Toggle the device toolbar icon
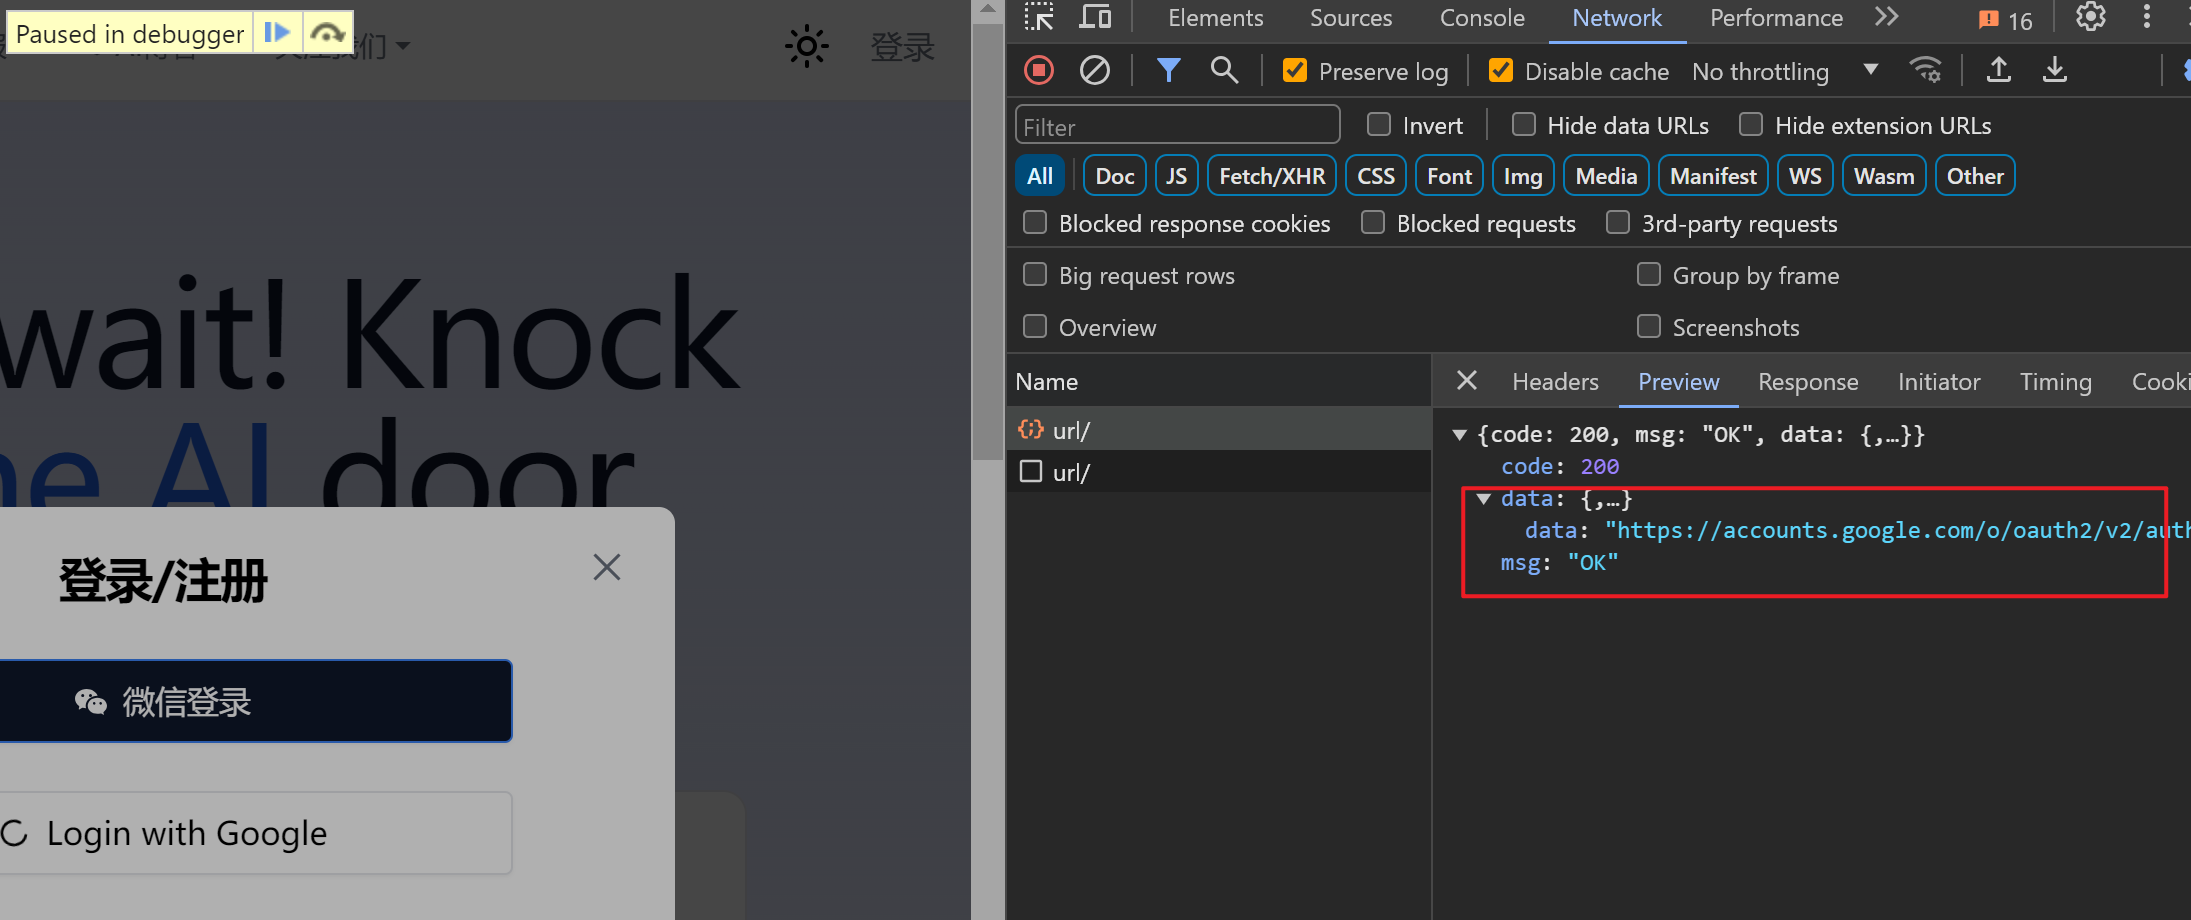Viewport: 2191px width, 920px height. (x=1095, y=18)
